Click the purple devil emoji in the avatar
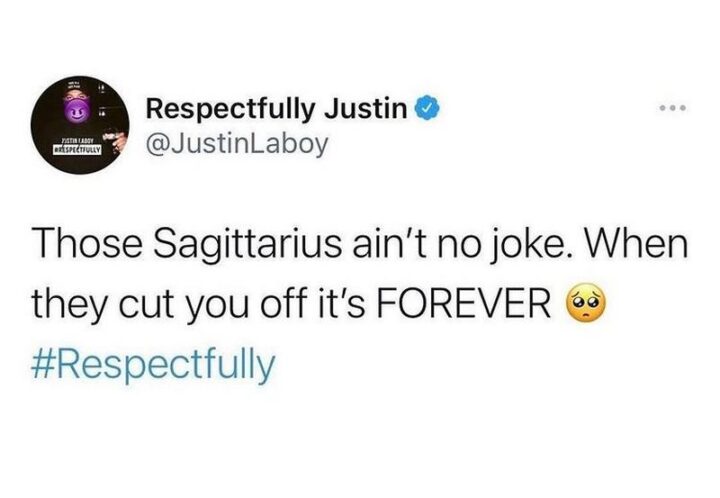 click(x=75, y=111)
